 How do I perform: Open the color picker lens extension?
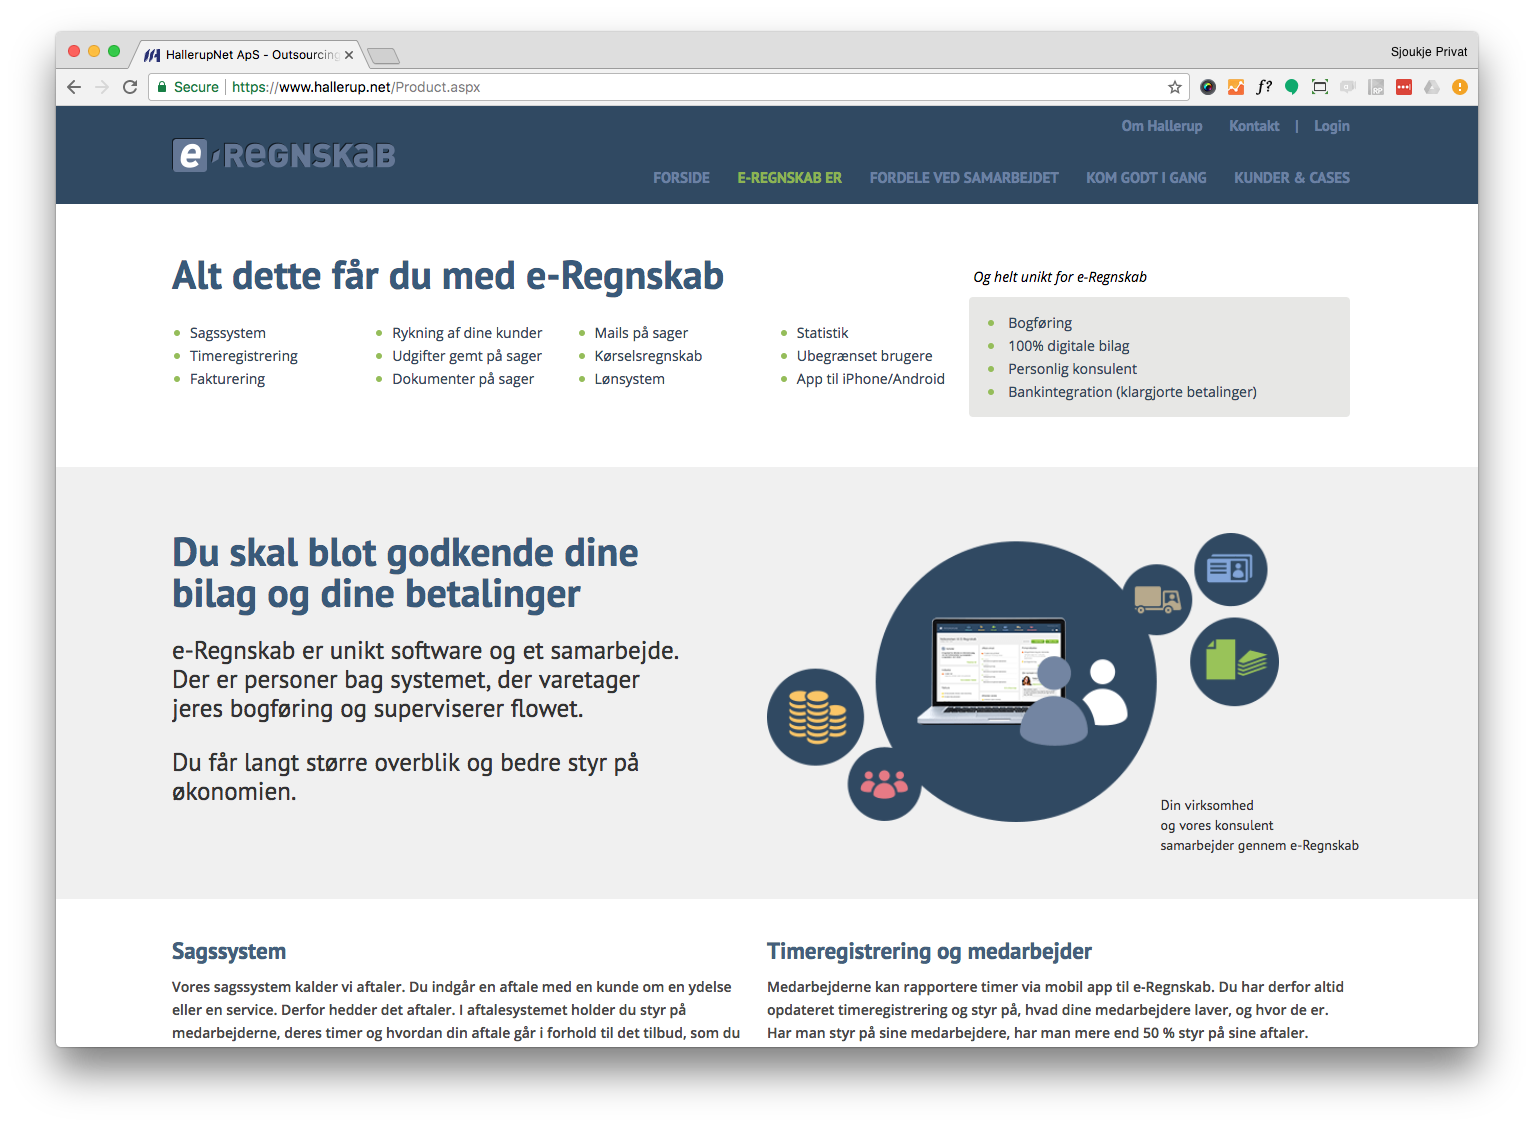(x=1208, y=87)
